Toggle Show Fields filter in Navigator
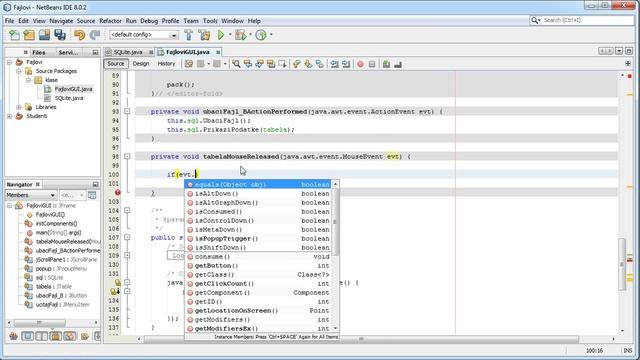Image resolution: width=640 pixels, height=360 pixels. pyautogui.click(x=27, y=336)
